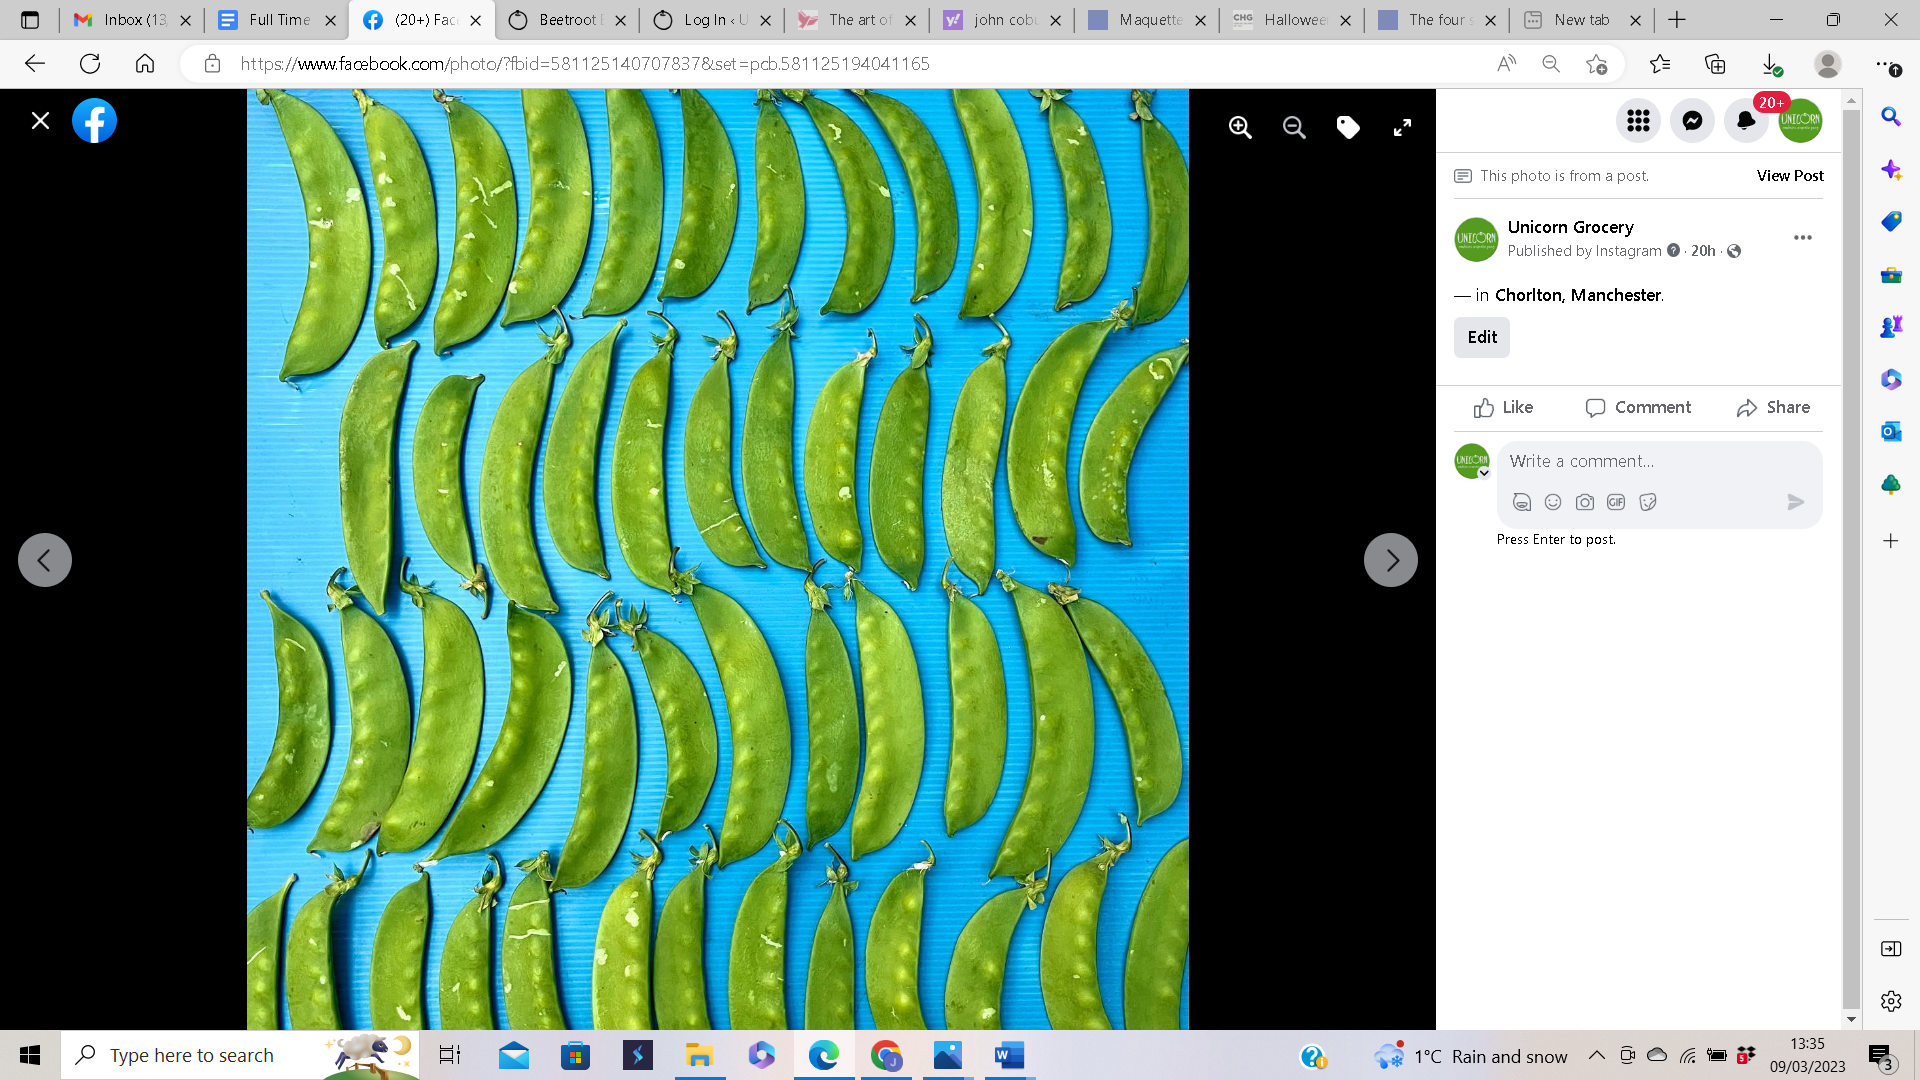Click the tag photo icon
The image size is (1920, 1080).
(1348, 127)
